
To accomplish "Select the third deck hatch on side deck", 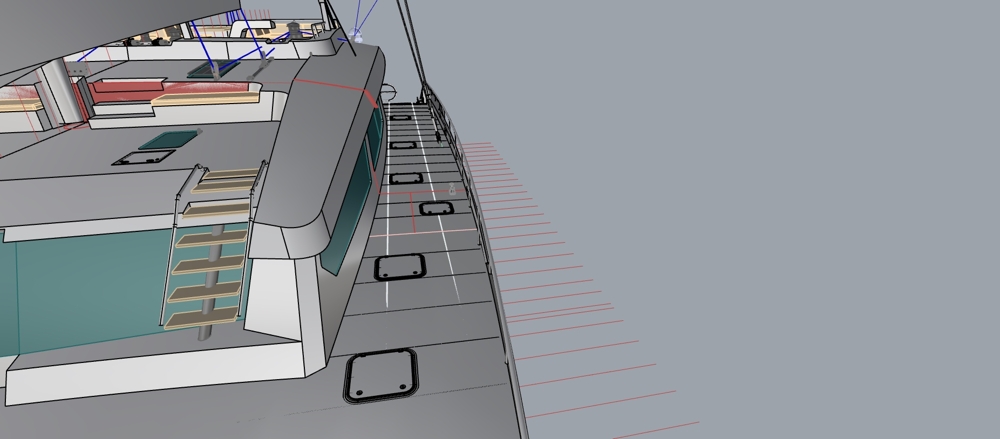I will 436,208.
